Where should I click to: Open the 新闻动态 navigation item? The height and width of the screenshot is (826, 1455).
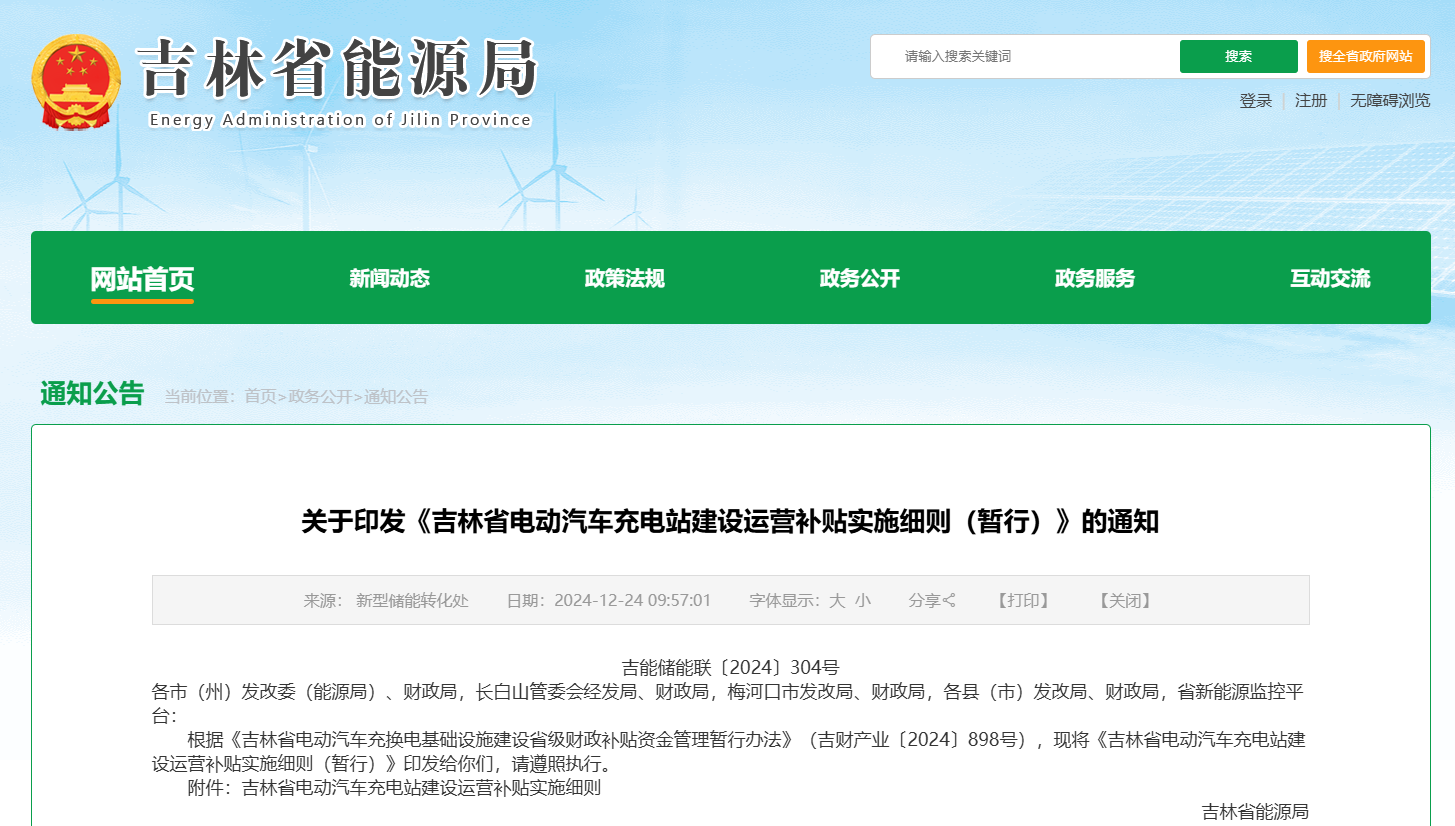coord(389,279)
